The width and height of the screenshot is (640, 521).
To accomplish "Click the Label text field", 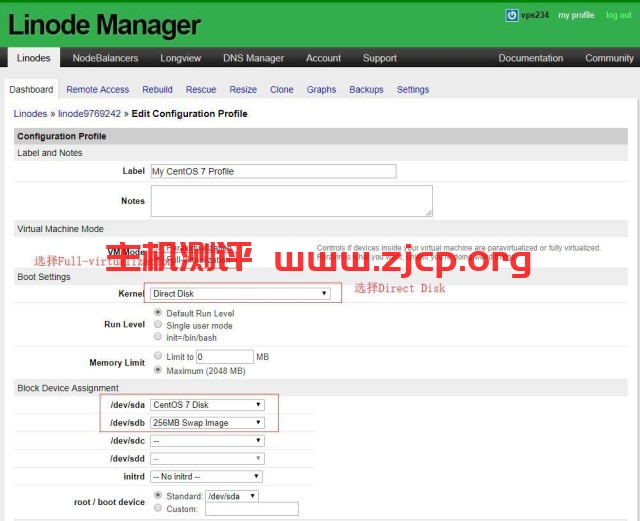I will click(x=273, y=171).
